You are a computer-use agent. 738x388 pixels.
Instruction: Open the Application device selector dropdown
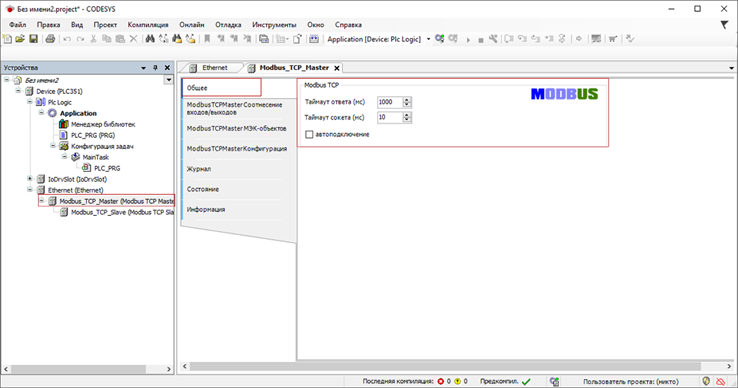pyautogui.click(x=428, y=39)
